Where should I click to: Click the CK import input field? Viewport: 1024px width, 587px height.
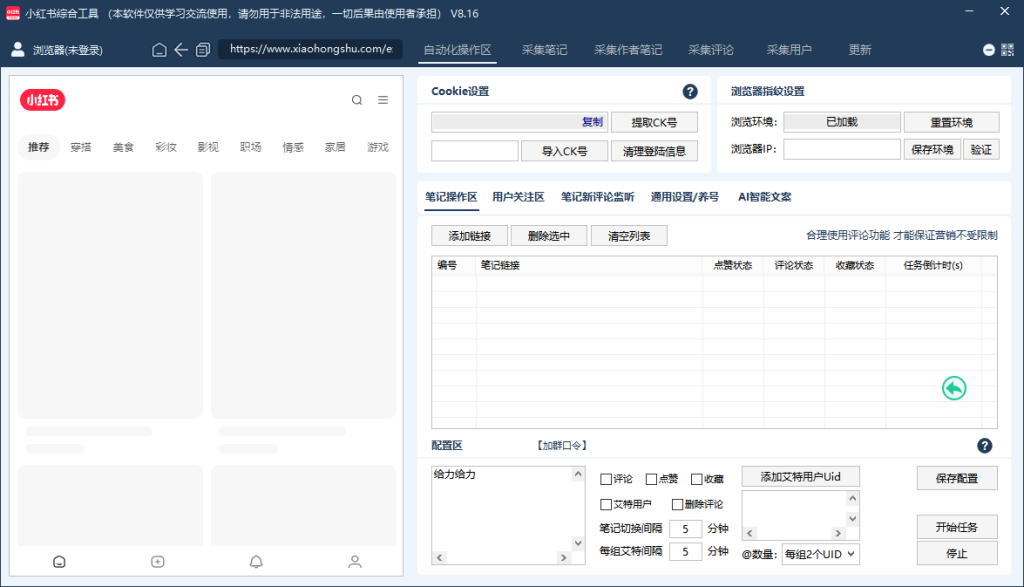click(x=475, y=151)
